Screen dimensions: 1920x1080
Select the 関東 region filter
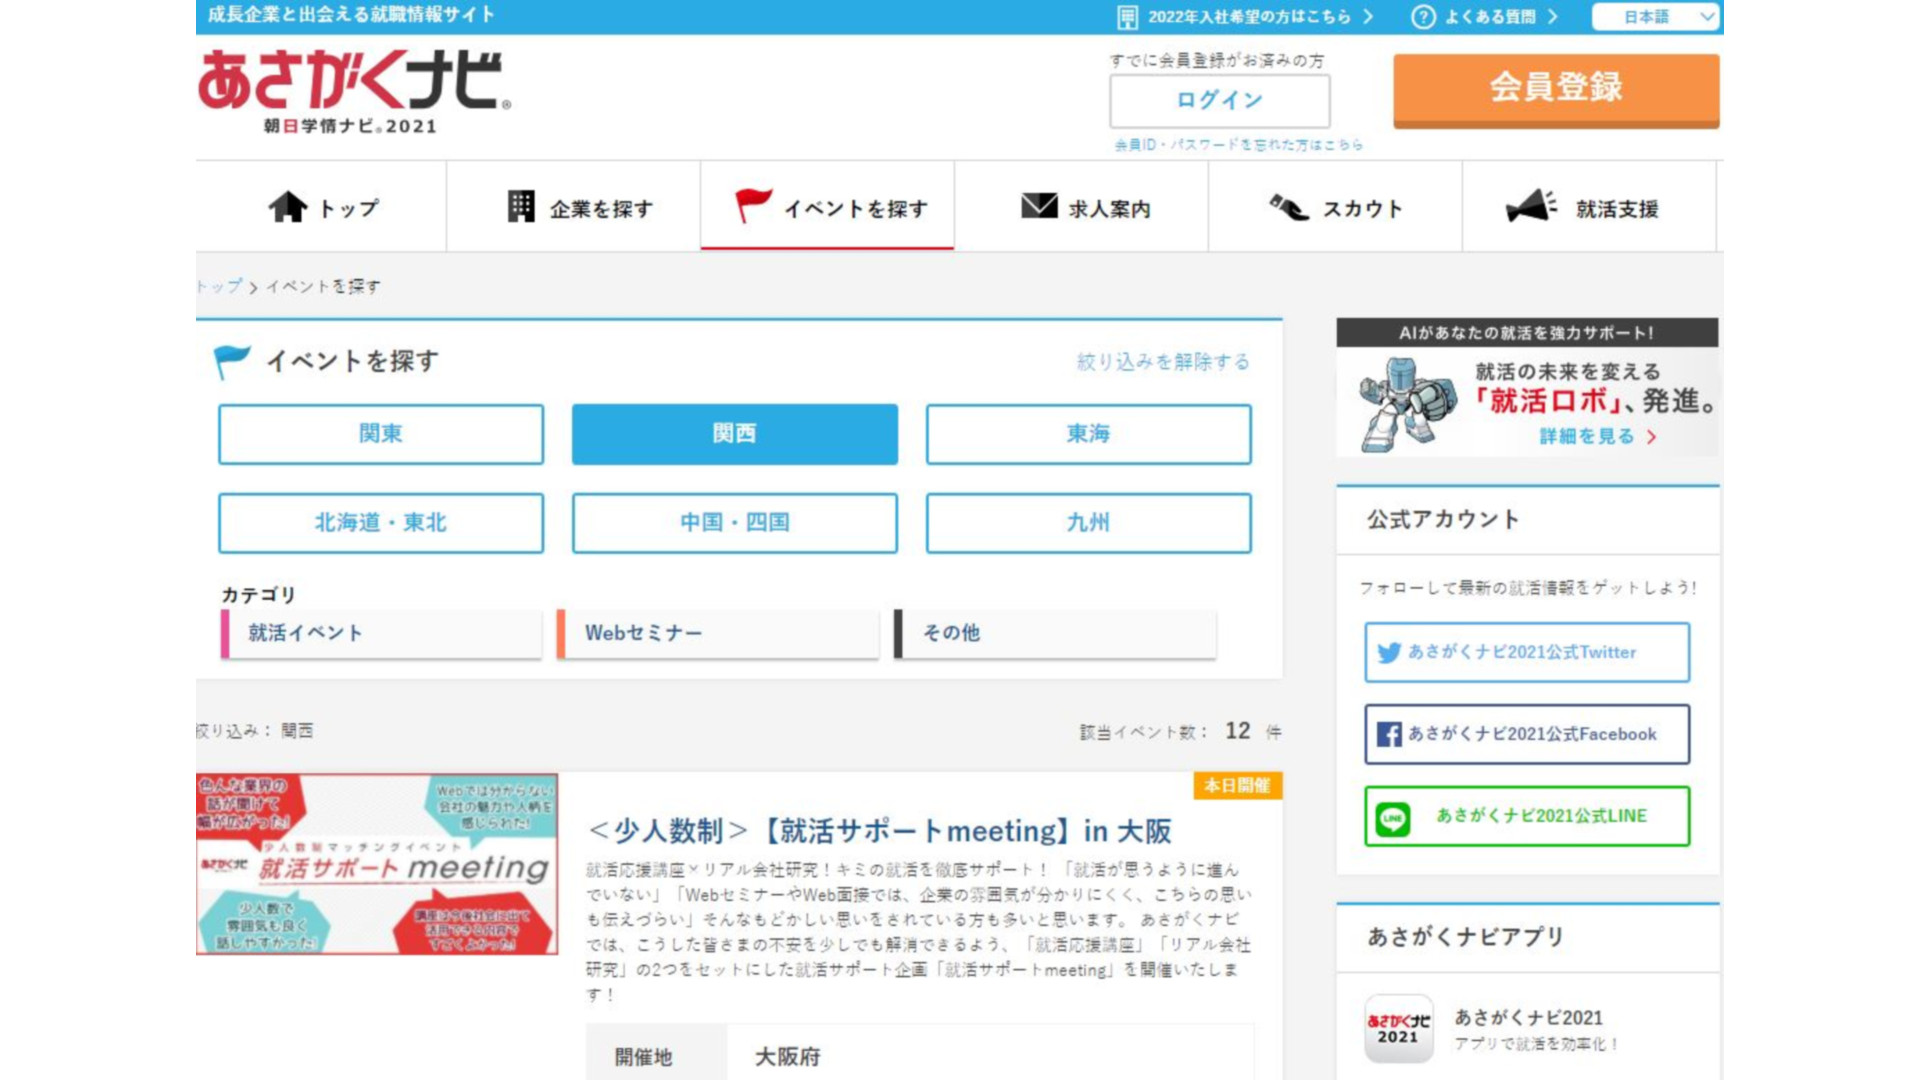[x=381, y=434]
